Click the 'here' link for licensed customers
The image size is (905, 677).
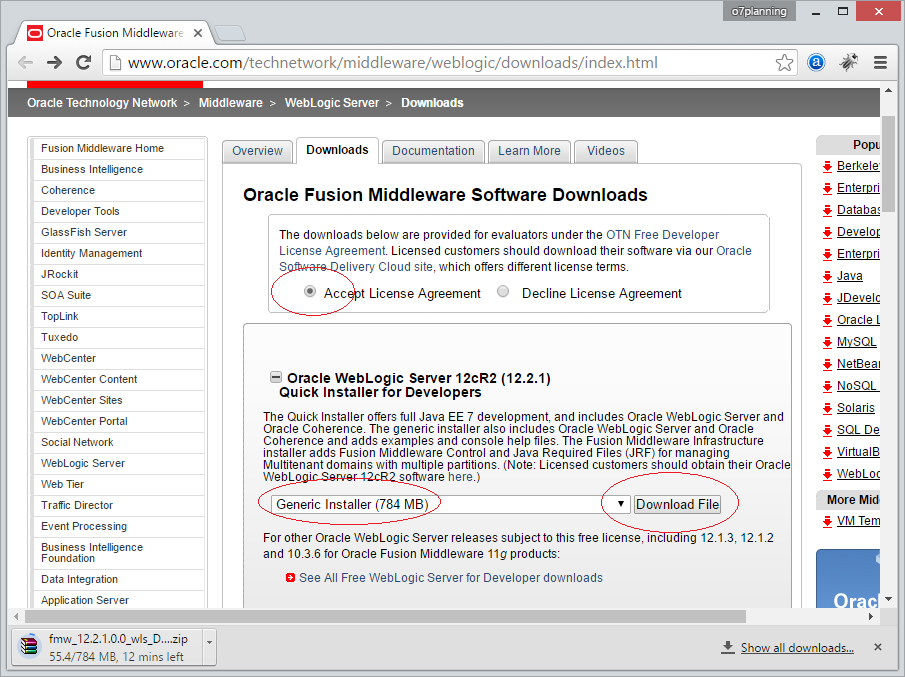tap(460, 477)
